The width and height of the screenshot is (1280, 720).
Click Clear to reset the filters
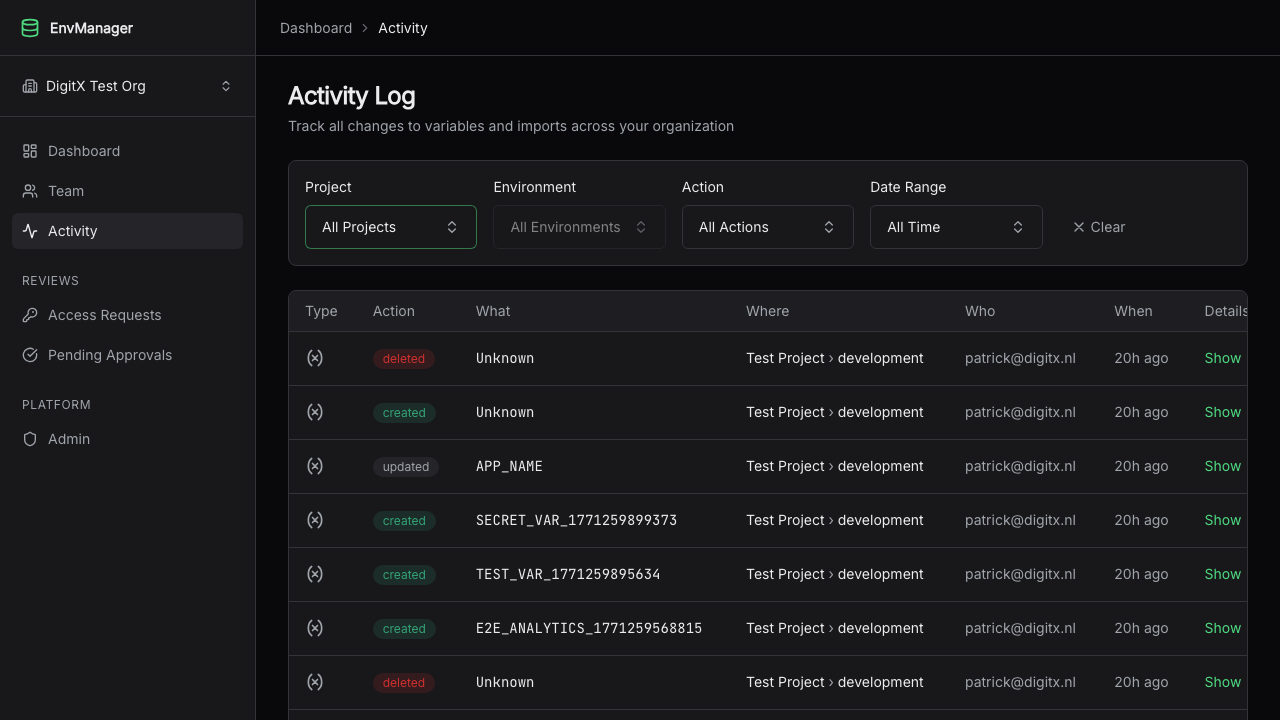1098,227
